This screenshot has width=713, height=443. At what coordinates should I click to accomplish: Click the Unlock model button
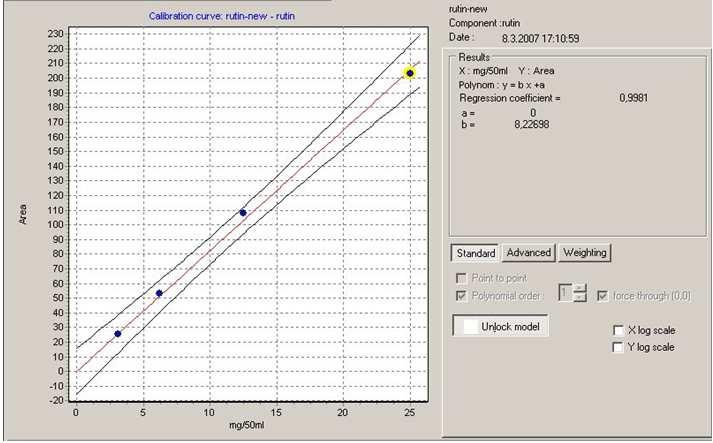click(500, 327)
